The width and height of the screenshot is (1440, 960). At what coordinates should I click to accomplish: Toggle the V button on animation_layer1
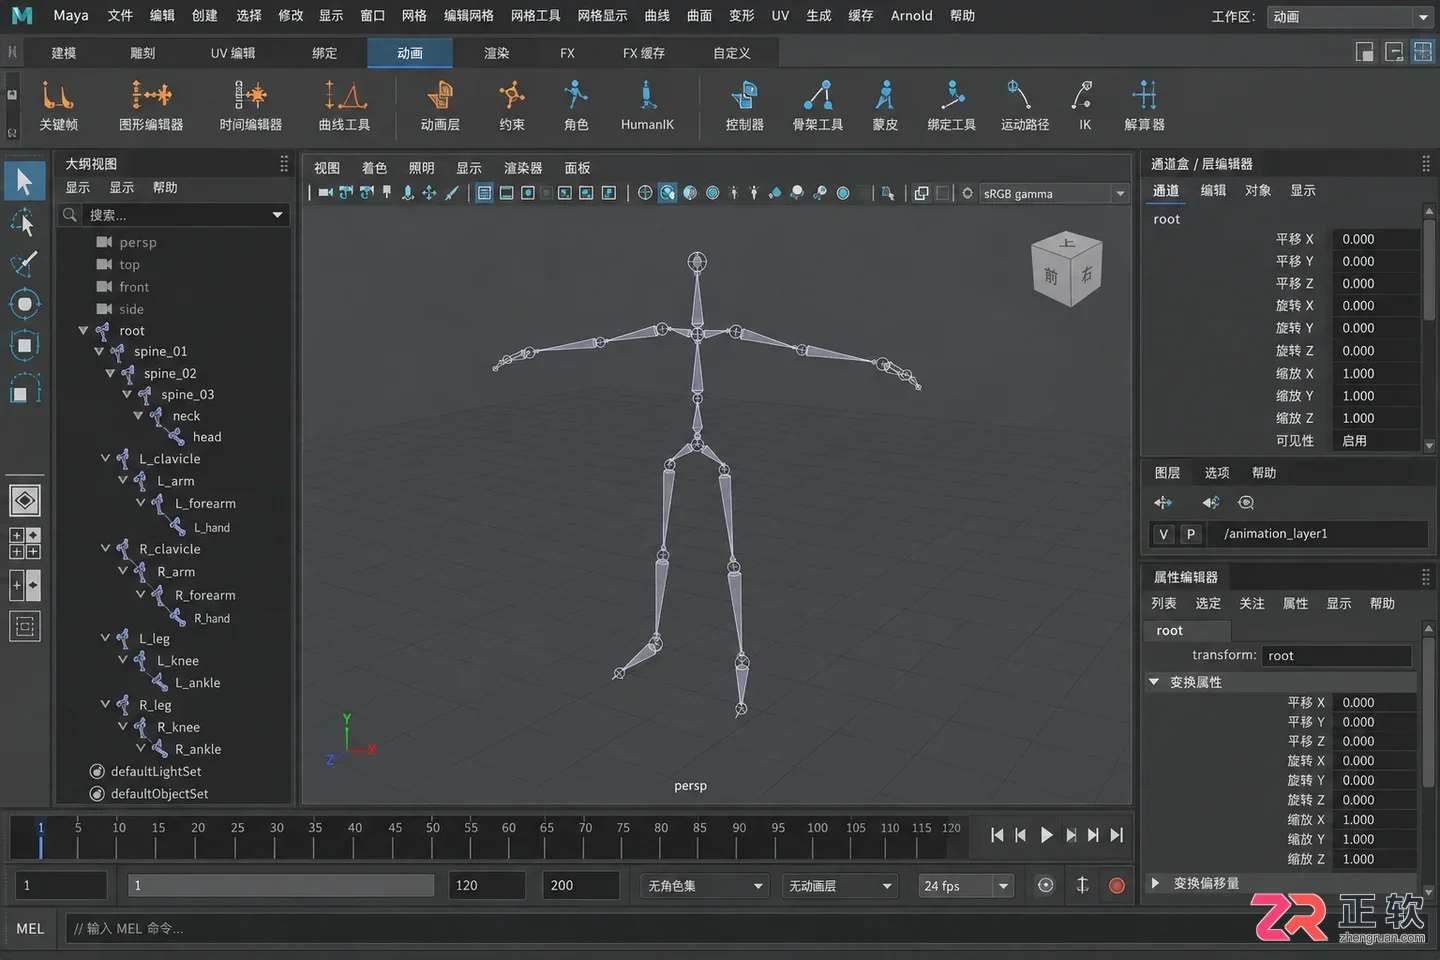pyautogui.click(x=1163, y=534)
